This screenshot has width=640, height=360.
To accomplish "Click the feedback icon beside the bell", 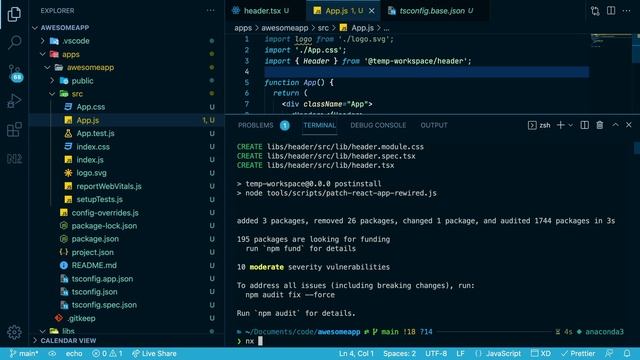I will (x=609, y=353).
